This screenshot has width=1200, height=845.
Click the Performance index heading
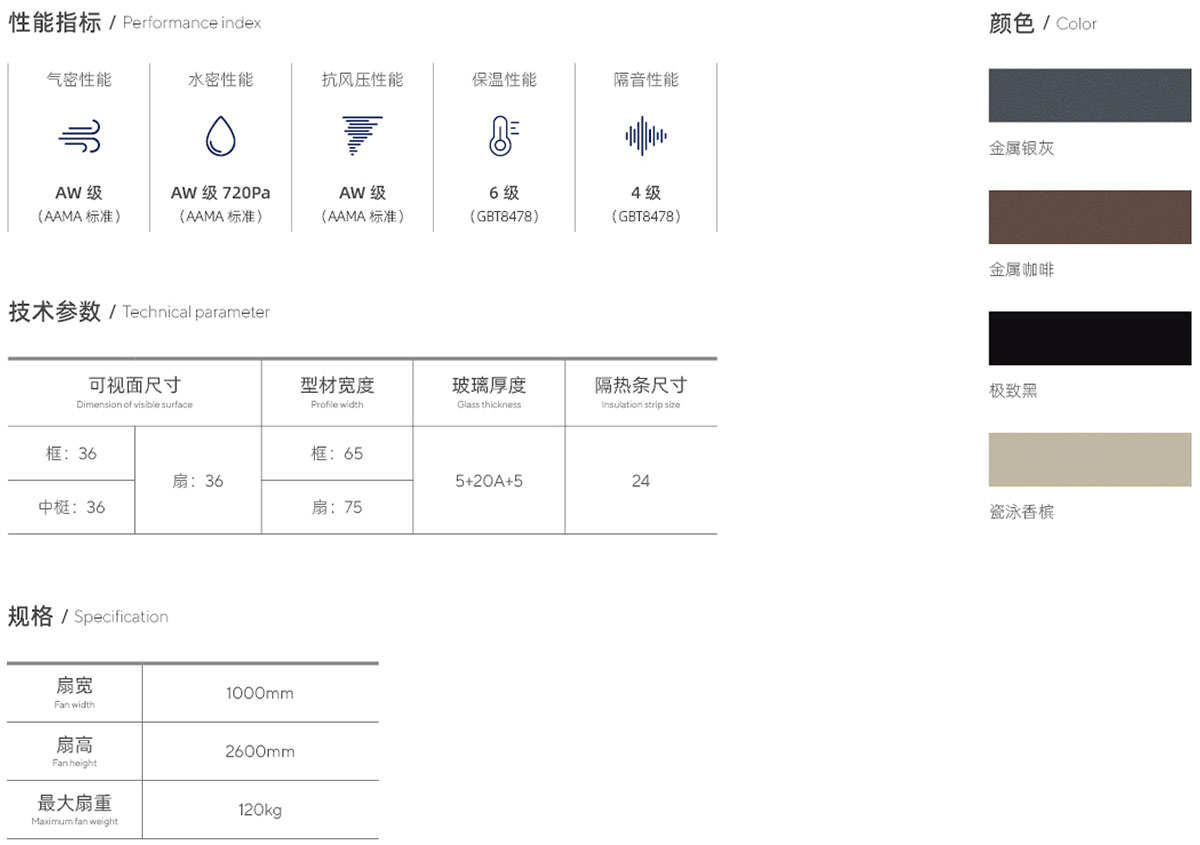[x=135, y=23]
